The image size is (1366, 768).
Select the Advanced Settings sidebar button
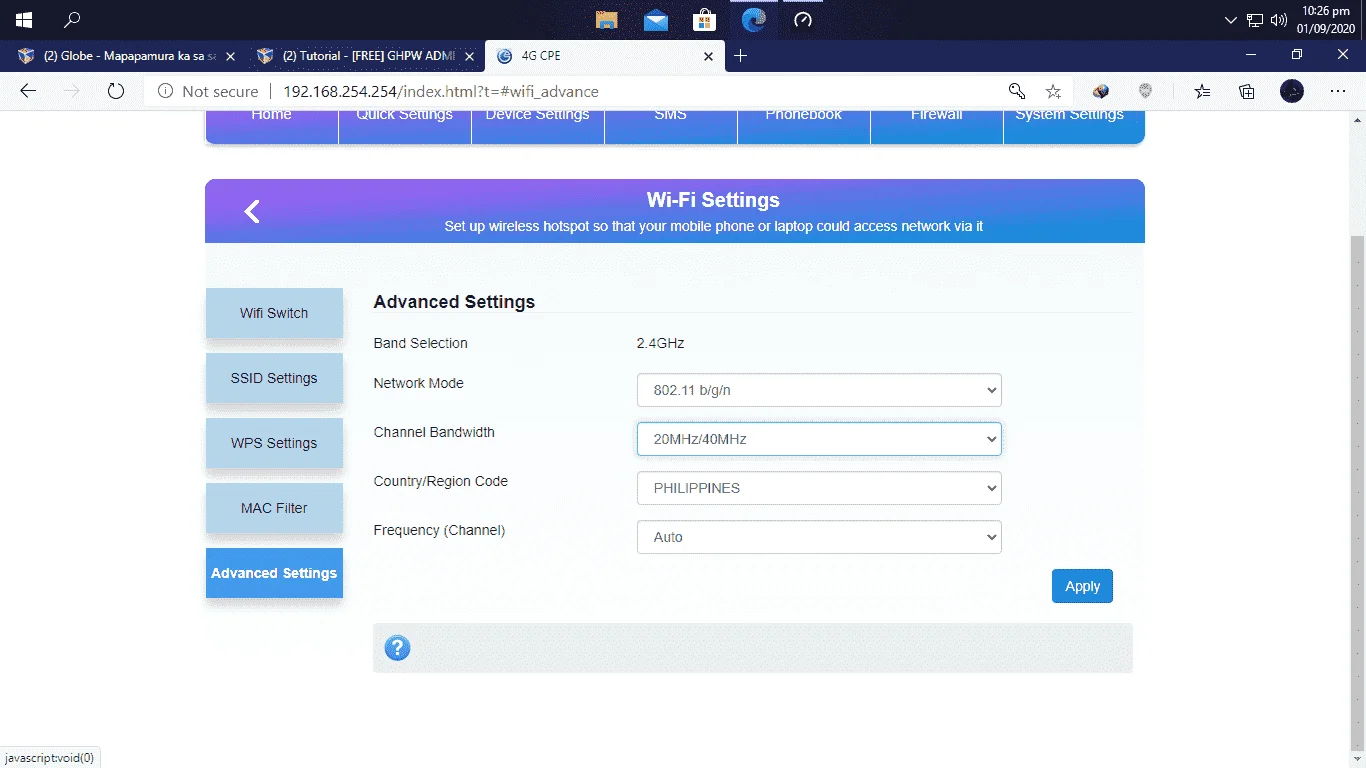(x=274, y=573)
